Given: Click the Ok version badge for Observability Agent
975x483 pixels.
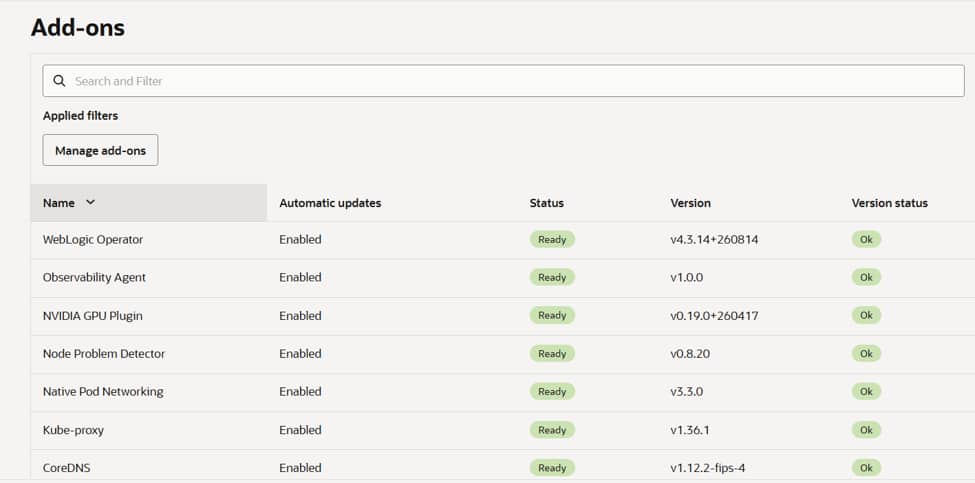Looking at the screenshot, I should pyautogui.click(x=866, y=277).
